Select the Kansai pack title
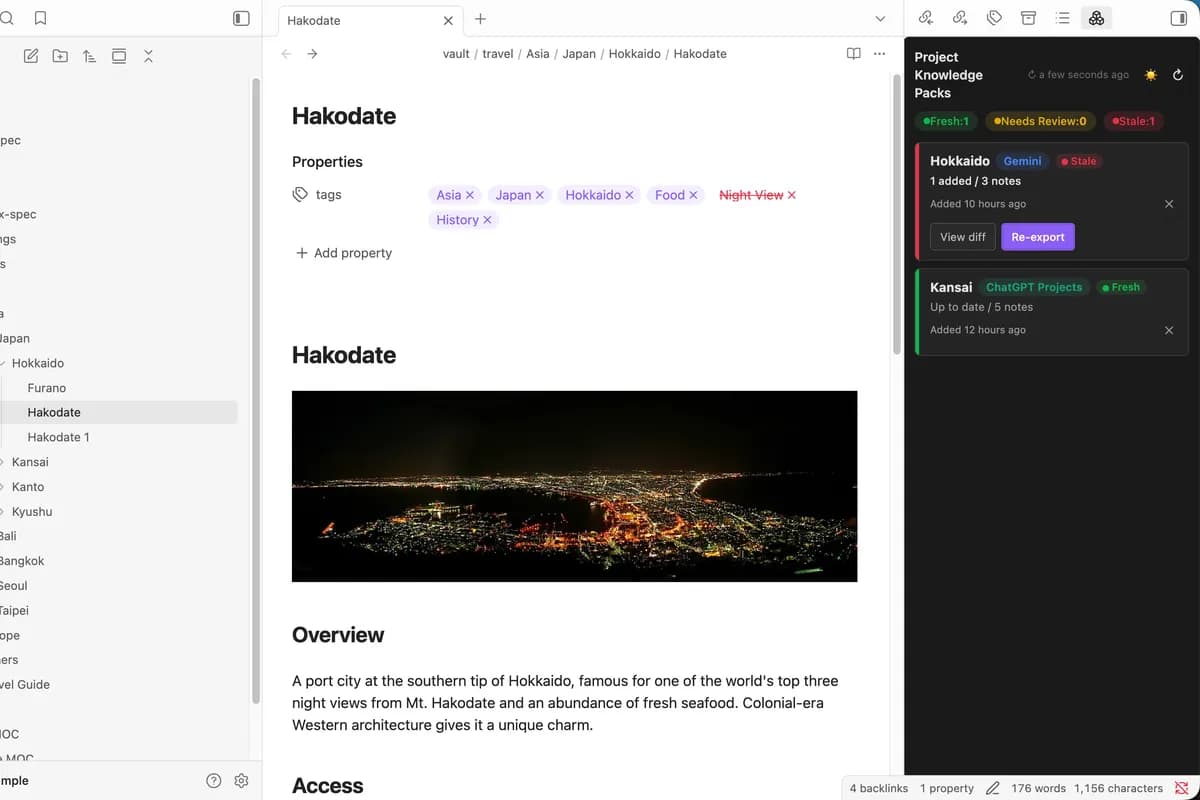 pos(951,287)
